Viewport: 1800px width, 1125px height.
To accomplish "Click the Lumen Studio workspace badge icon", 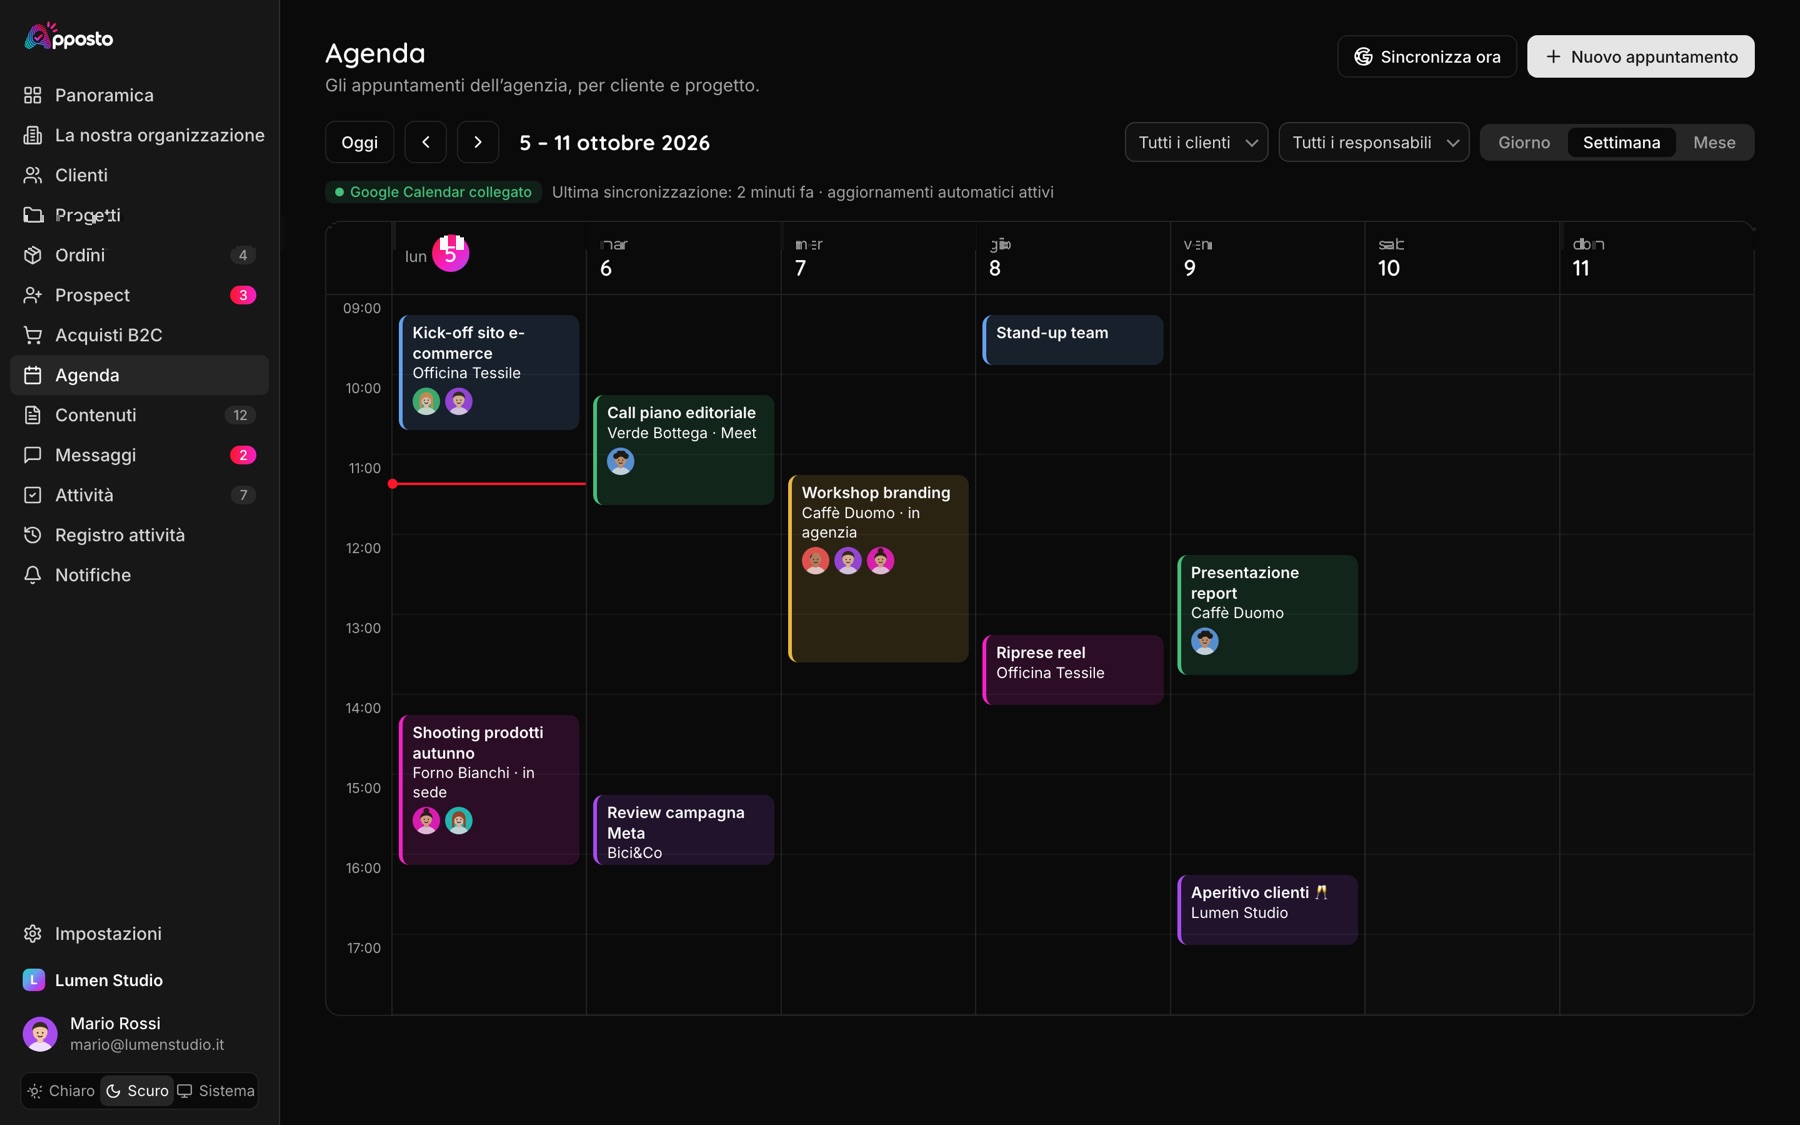I will pos(33,980).
